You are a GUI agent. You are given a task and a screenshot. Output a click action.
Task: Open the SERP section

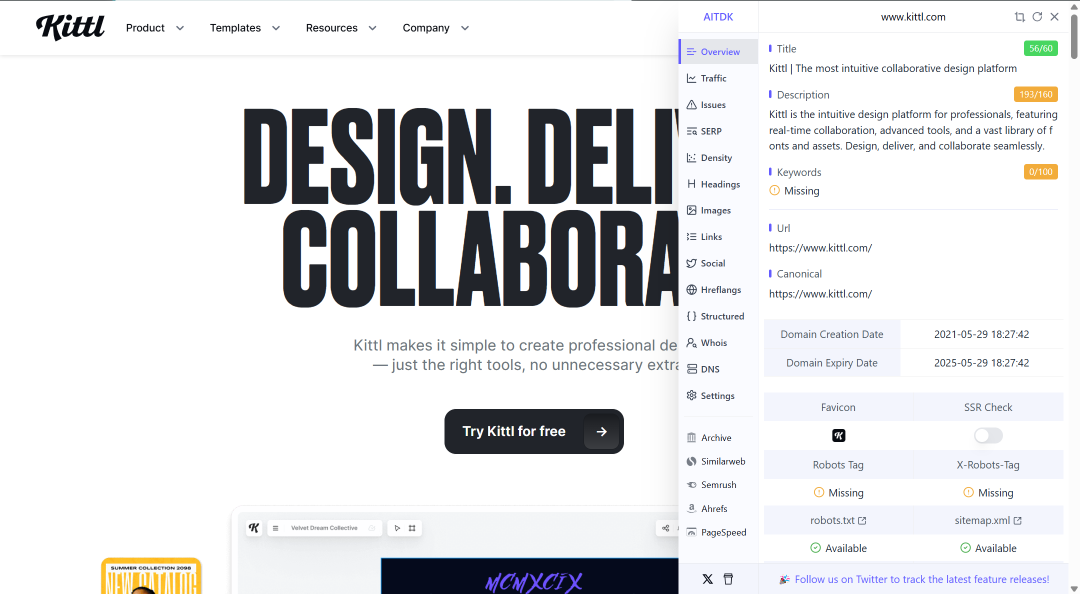coord(711,131)
